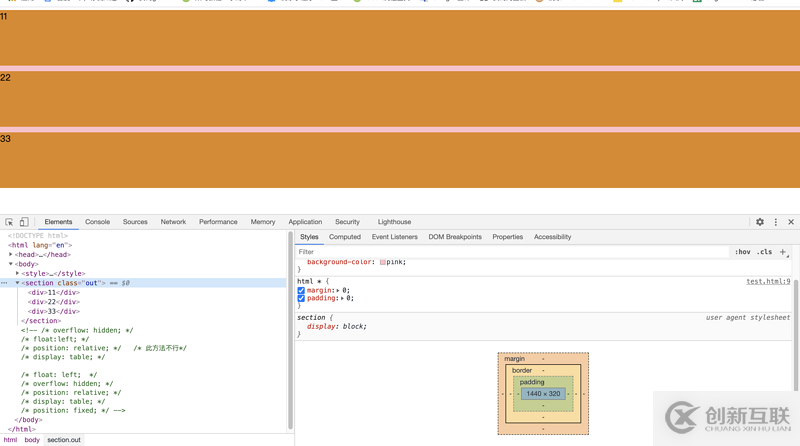This screenshot has width=800, height=446.
Task: Click the pink background-color swatch
Action: coord(383,262)
